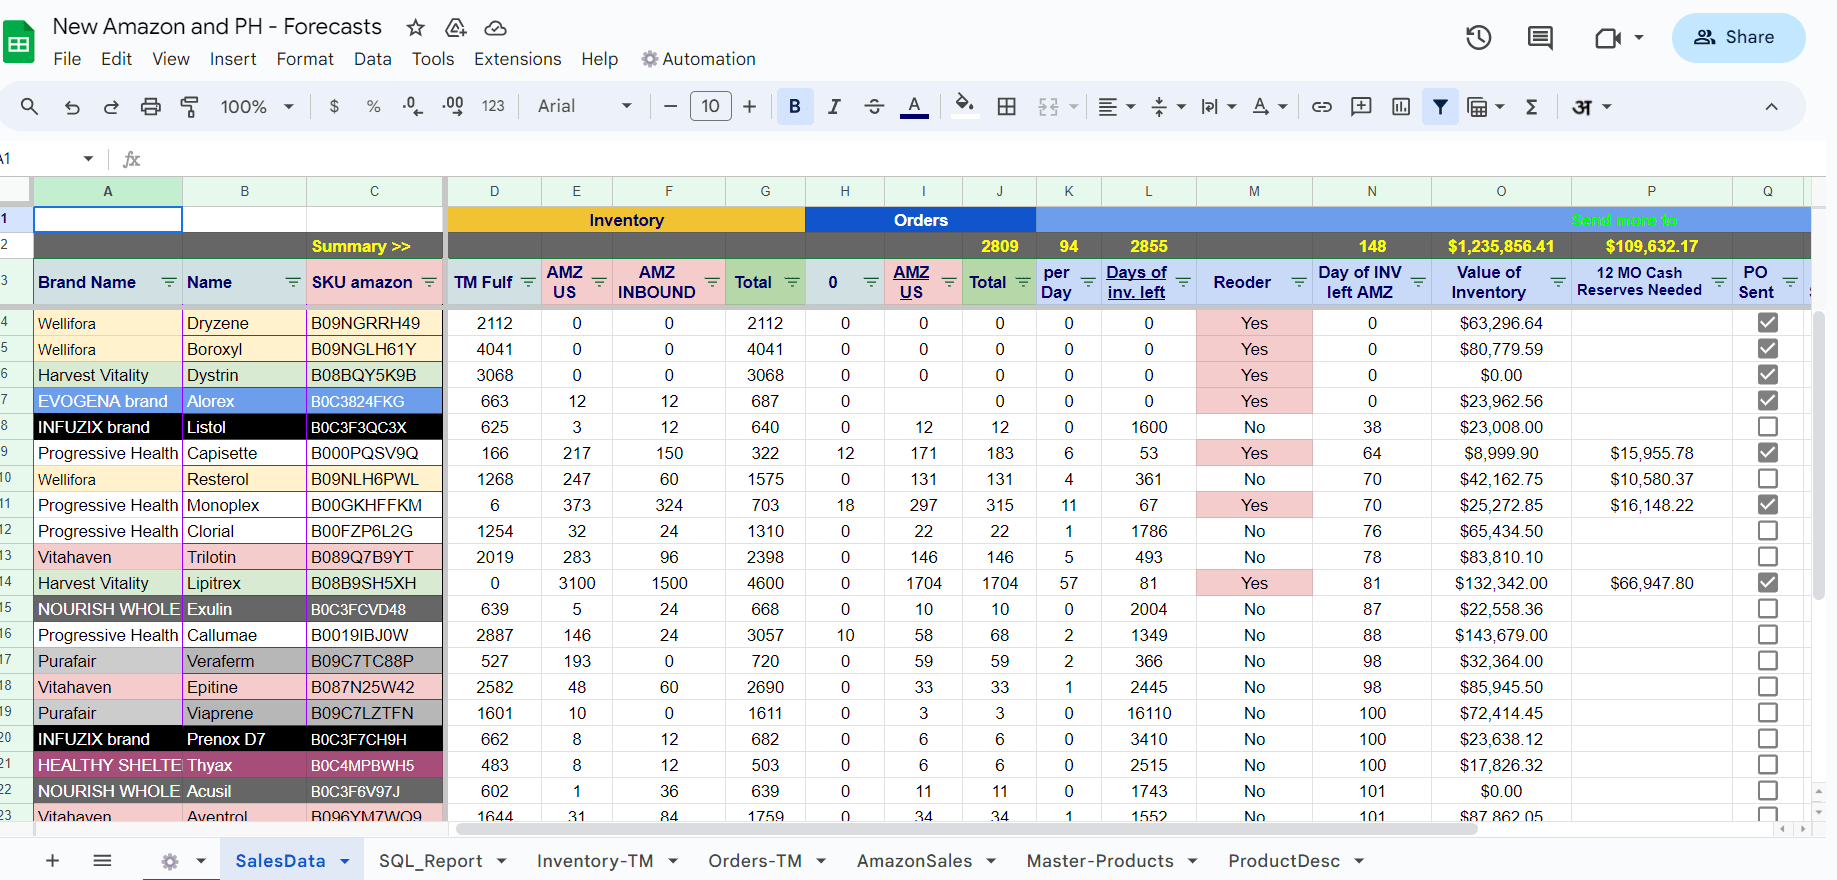
Task: Uncheck PO Sent for Lipitrex row
Action: pyautogui.click(x=1768, y=582)
